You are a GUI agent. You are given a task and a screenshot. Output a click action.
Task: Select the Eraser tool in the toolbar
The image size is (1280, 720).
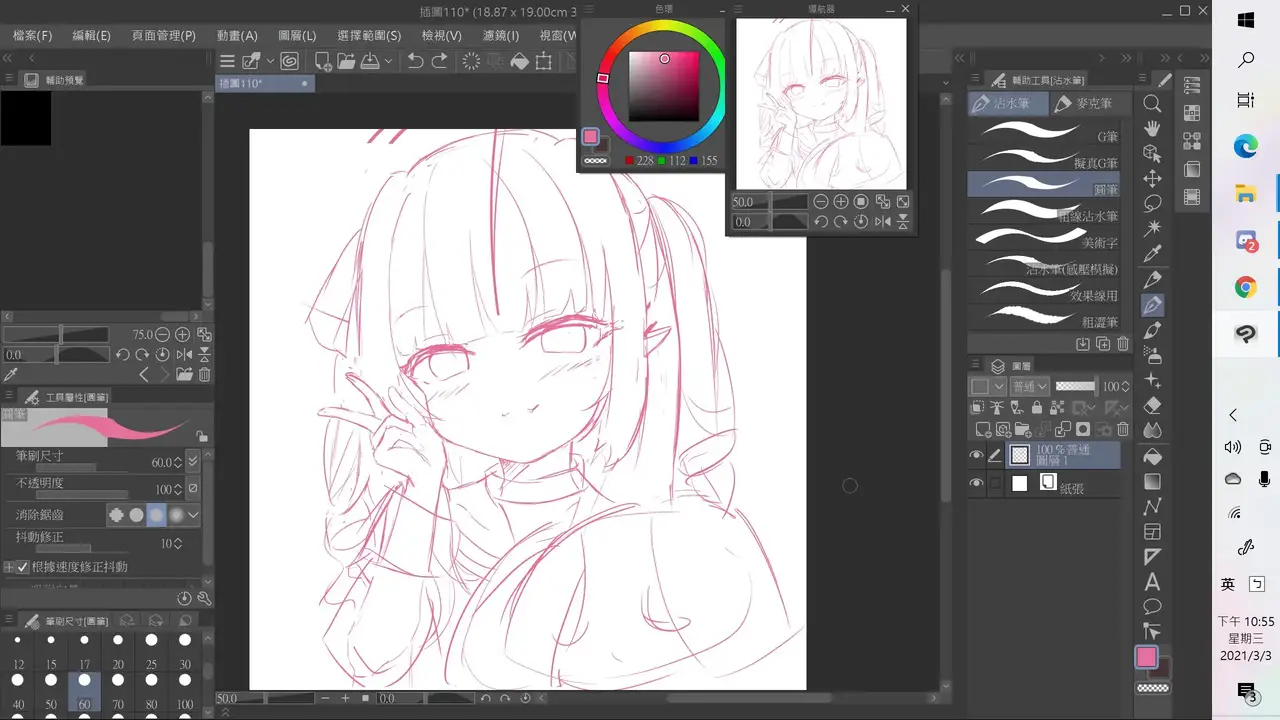click(x=1152, y=406)
